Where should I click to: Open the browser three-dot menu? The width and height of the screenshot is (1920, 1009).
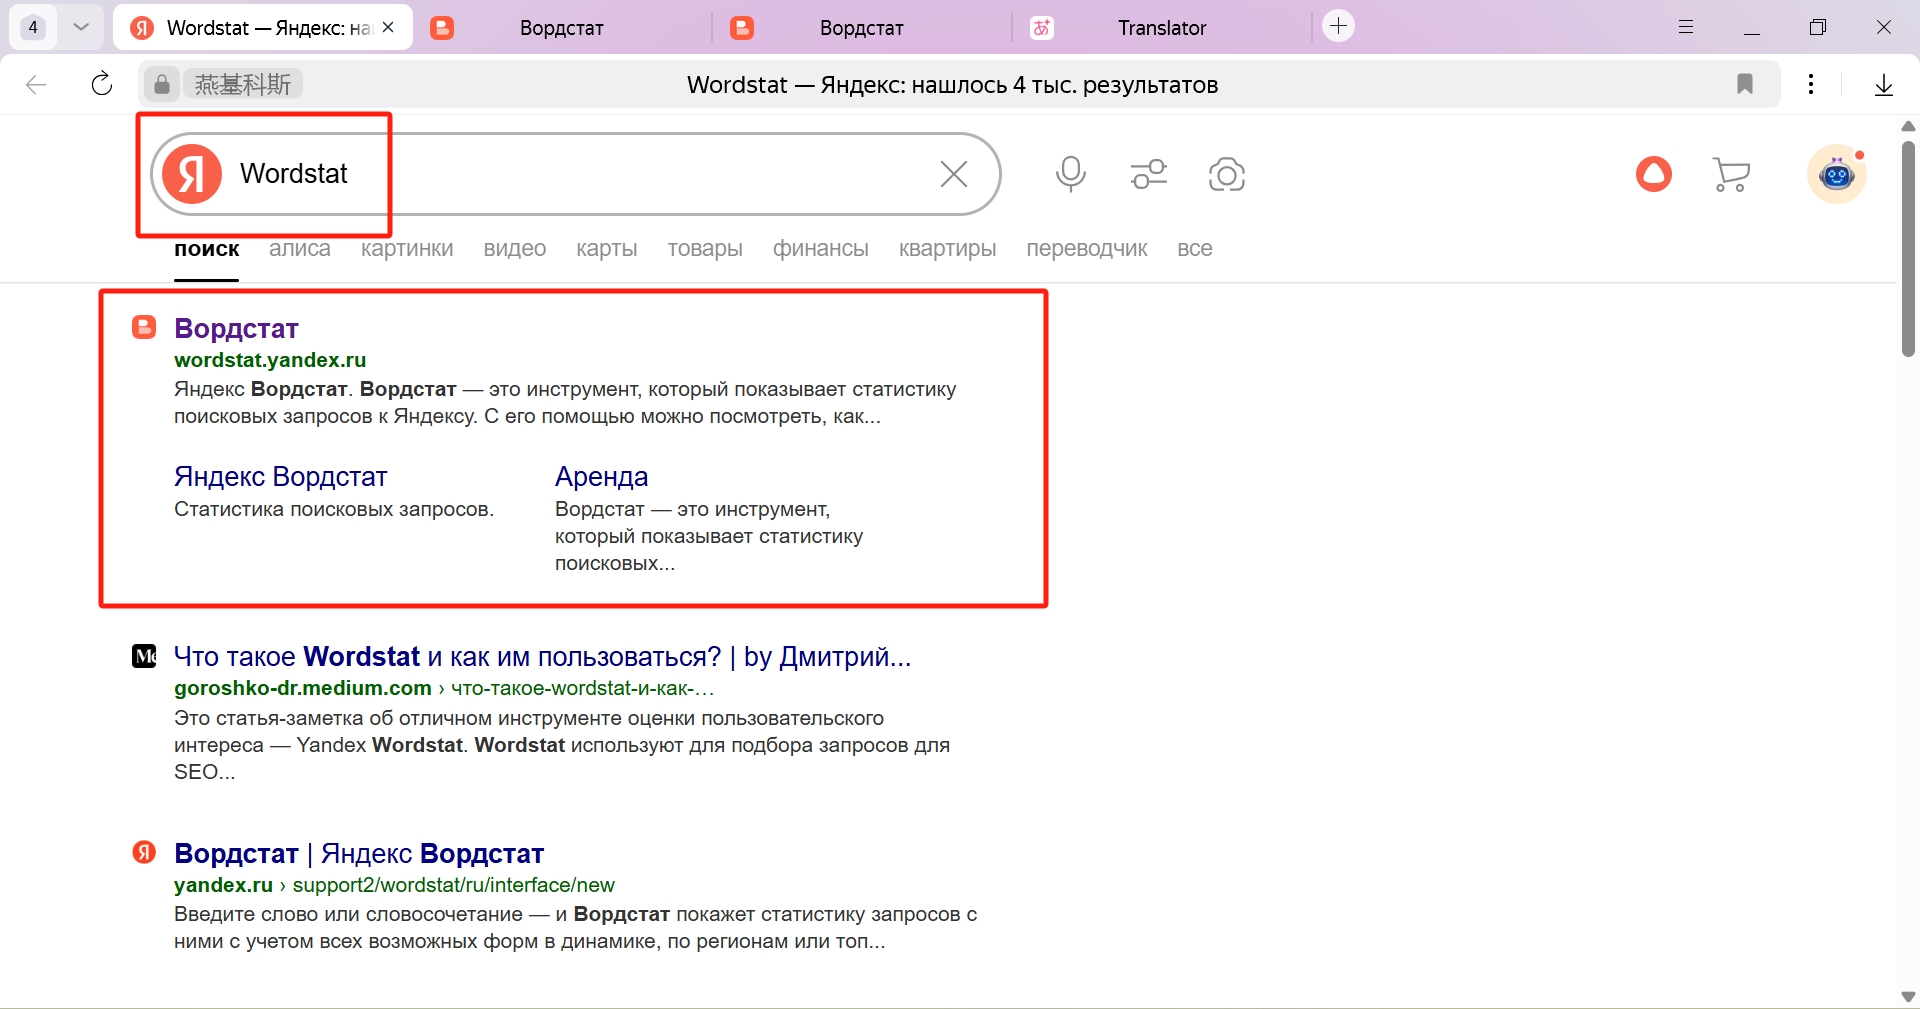[x=1811, y=84]
